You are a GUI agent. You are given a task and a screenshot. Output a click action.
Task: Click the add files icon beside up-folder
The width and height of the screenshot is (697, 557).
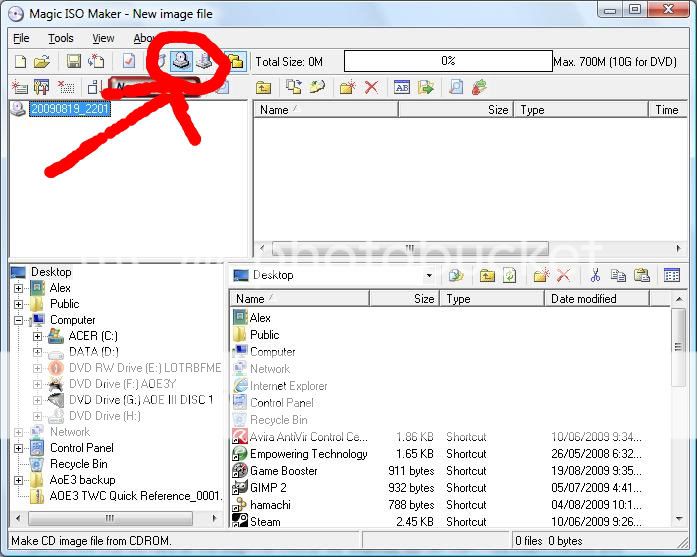pyautogui.click(x=293, y=87)
